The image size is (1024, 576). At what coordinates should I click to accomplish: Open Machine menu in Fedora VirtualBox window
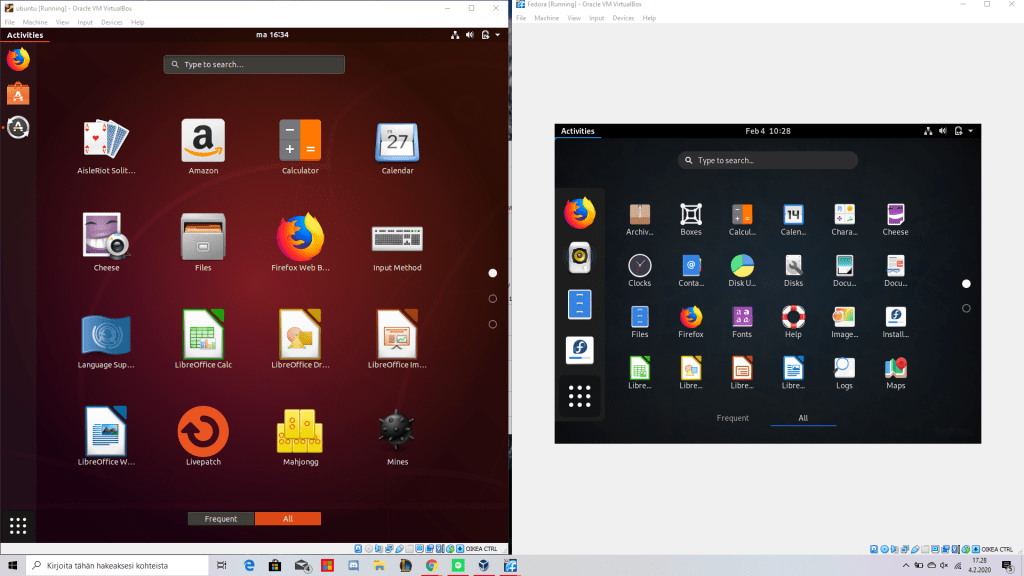[x=547, y=18]
